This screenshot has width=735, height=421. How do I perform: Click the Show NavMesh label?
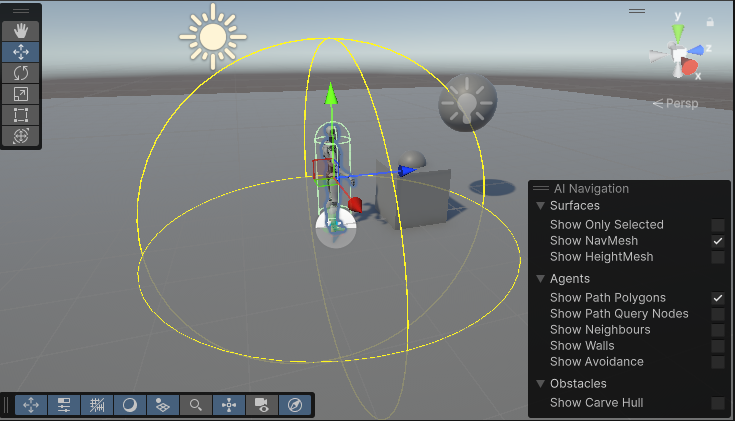tap(594, 241)
